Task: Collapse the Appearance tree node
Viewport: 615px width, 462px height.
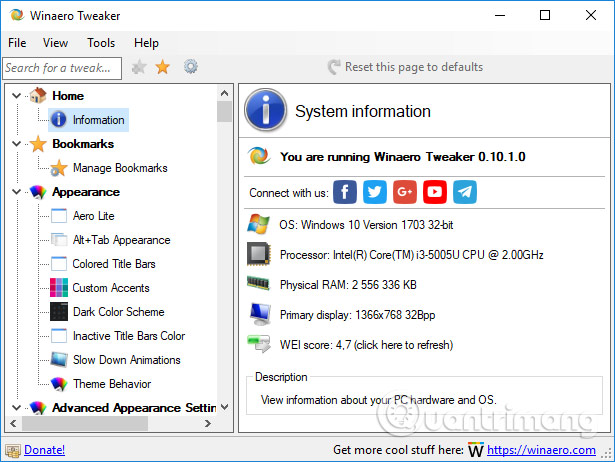Action: tap(16, 192)
